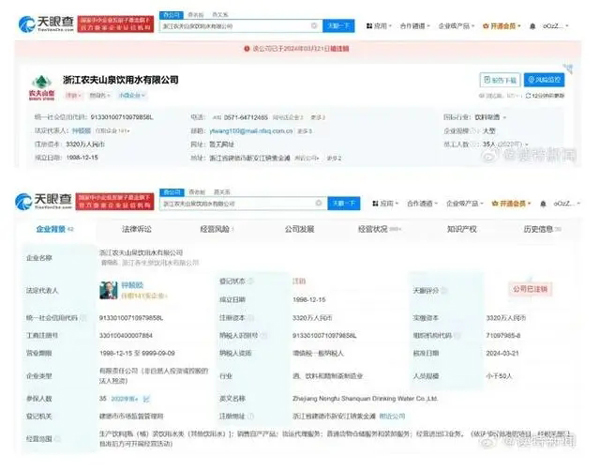600x470 pixels.
Task: Open 企业级产品 dropdown in the first screenshot
Action: (x=456, y=26)
